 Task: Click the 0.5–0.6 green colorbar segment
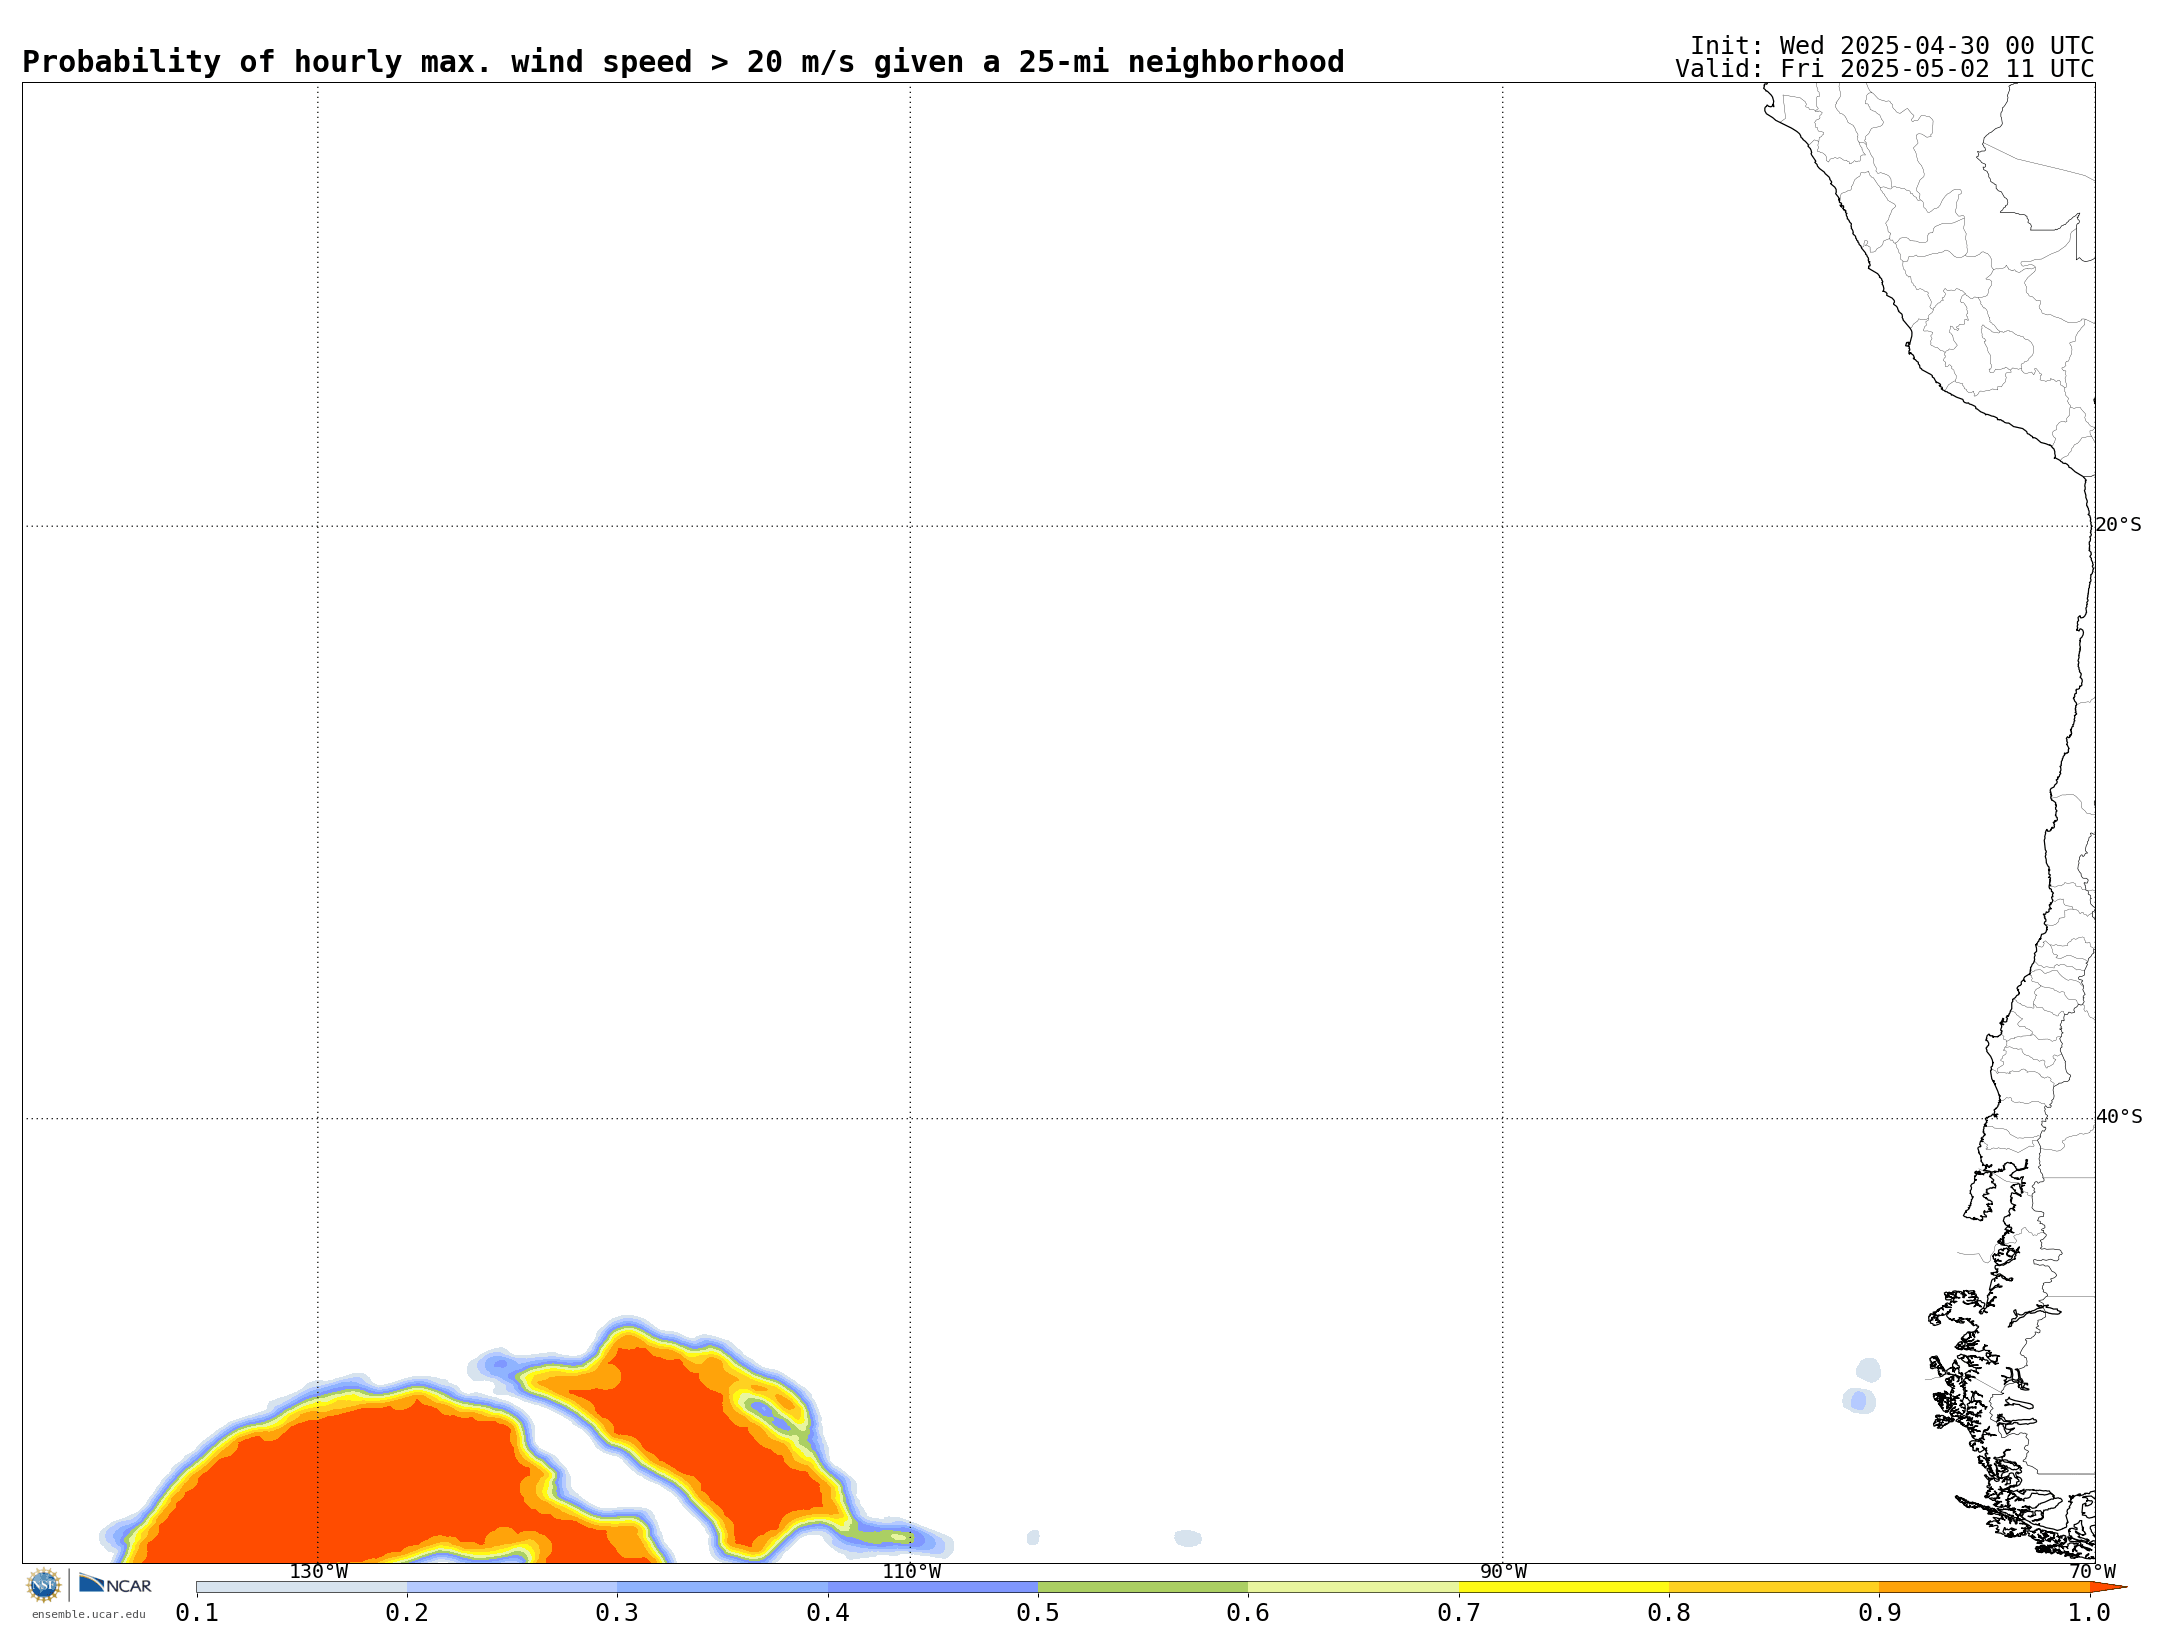1143,1587
